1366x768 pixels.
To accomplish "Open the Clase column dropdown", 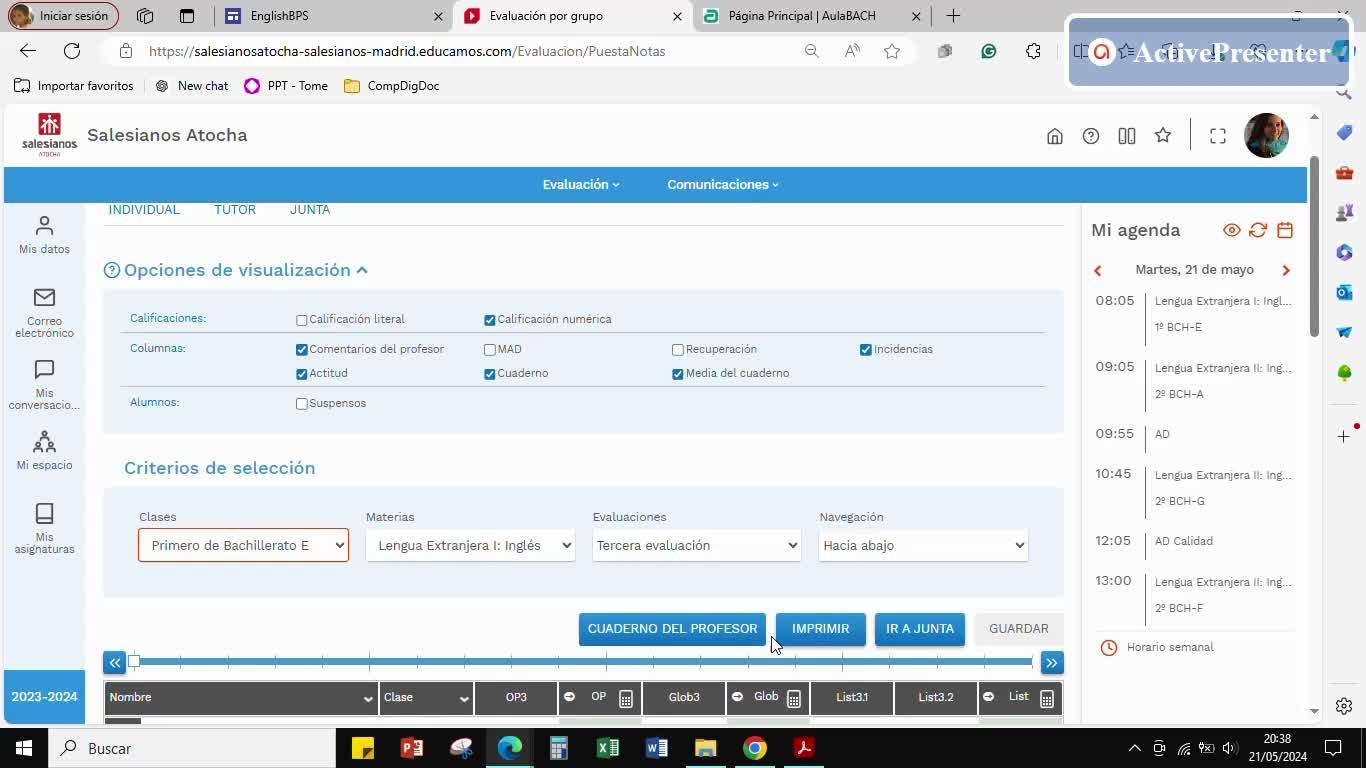I will pyautogui.click(x=464, y=698).
